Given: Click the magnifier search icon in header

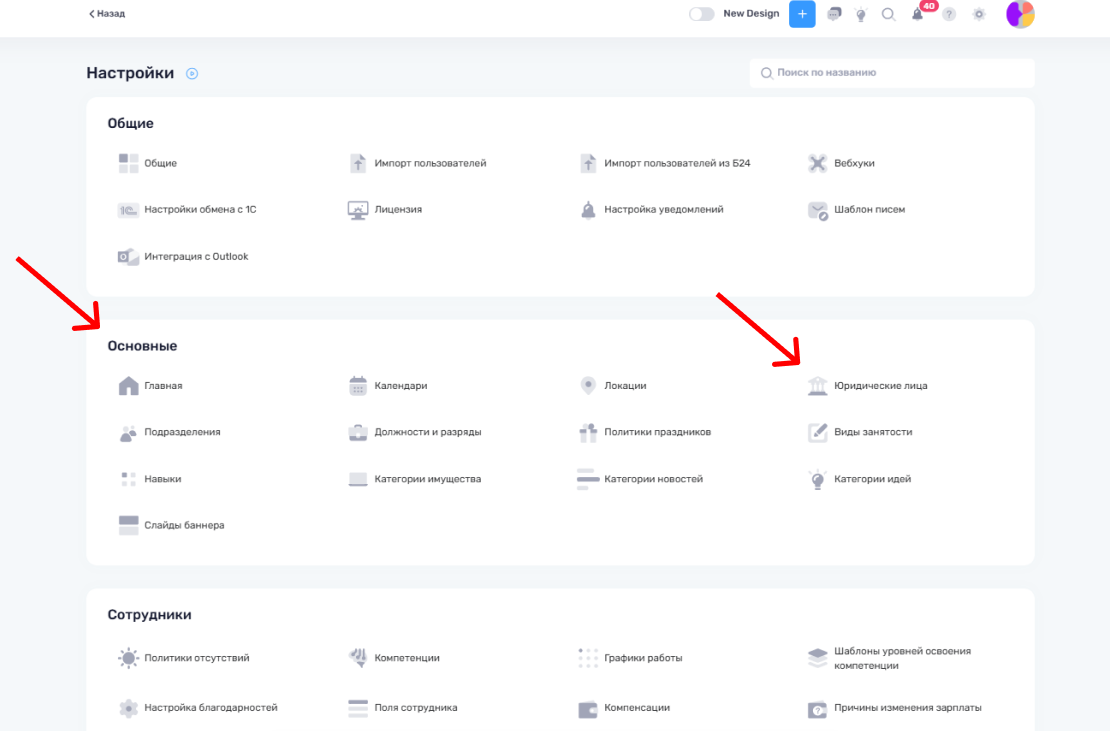Looking at the screenshot, I should pyautogui.click(x=888, y=14).
